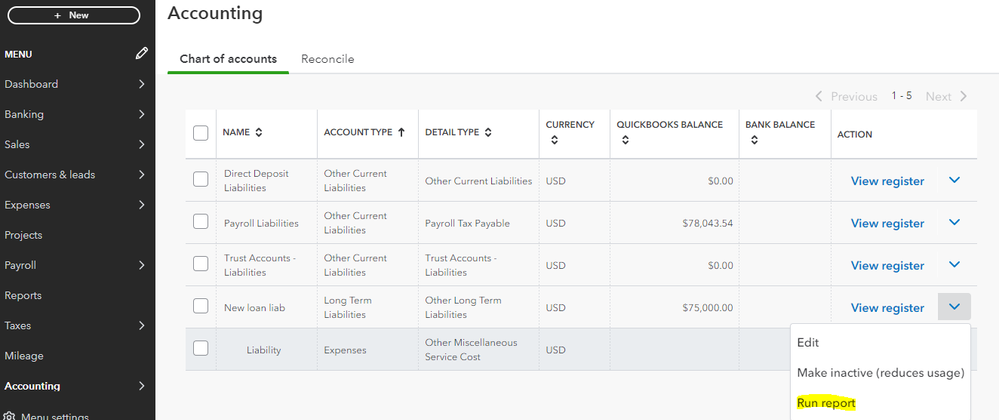Expand the Banking menu section
The height and width of the screenshot is (420, 999).
point(141,114)
